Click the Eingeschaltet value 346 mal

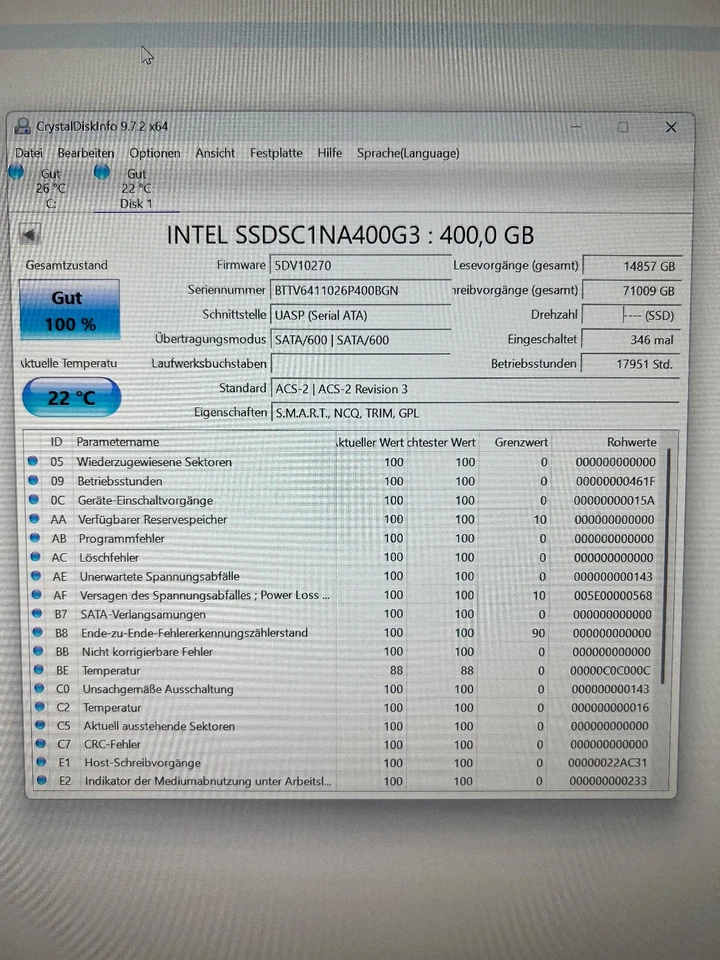click(x=630, y=340)
